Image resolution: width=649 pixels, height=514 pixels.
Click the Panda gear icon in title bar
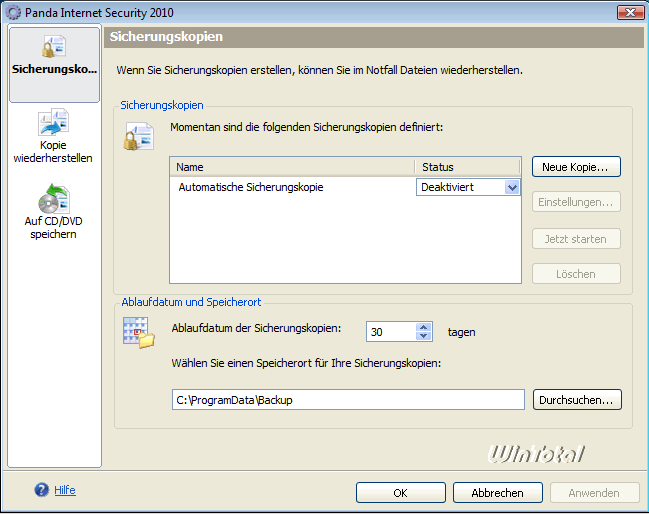coord(13,12)
